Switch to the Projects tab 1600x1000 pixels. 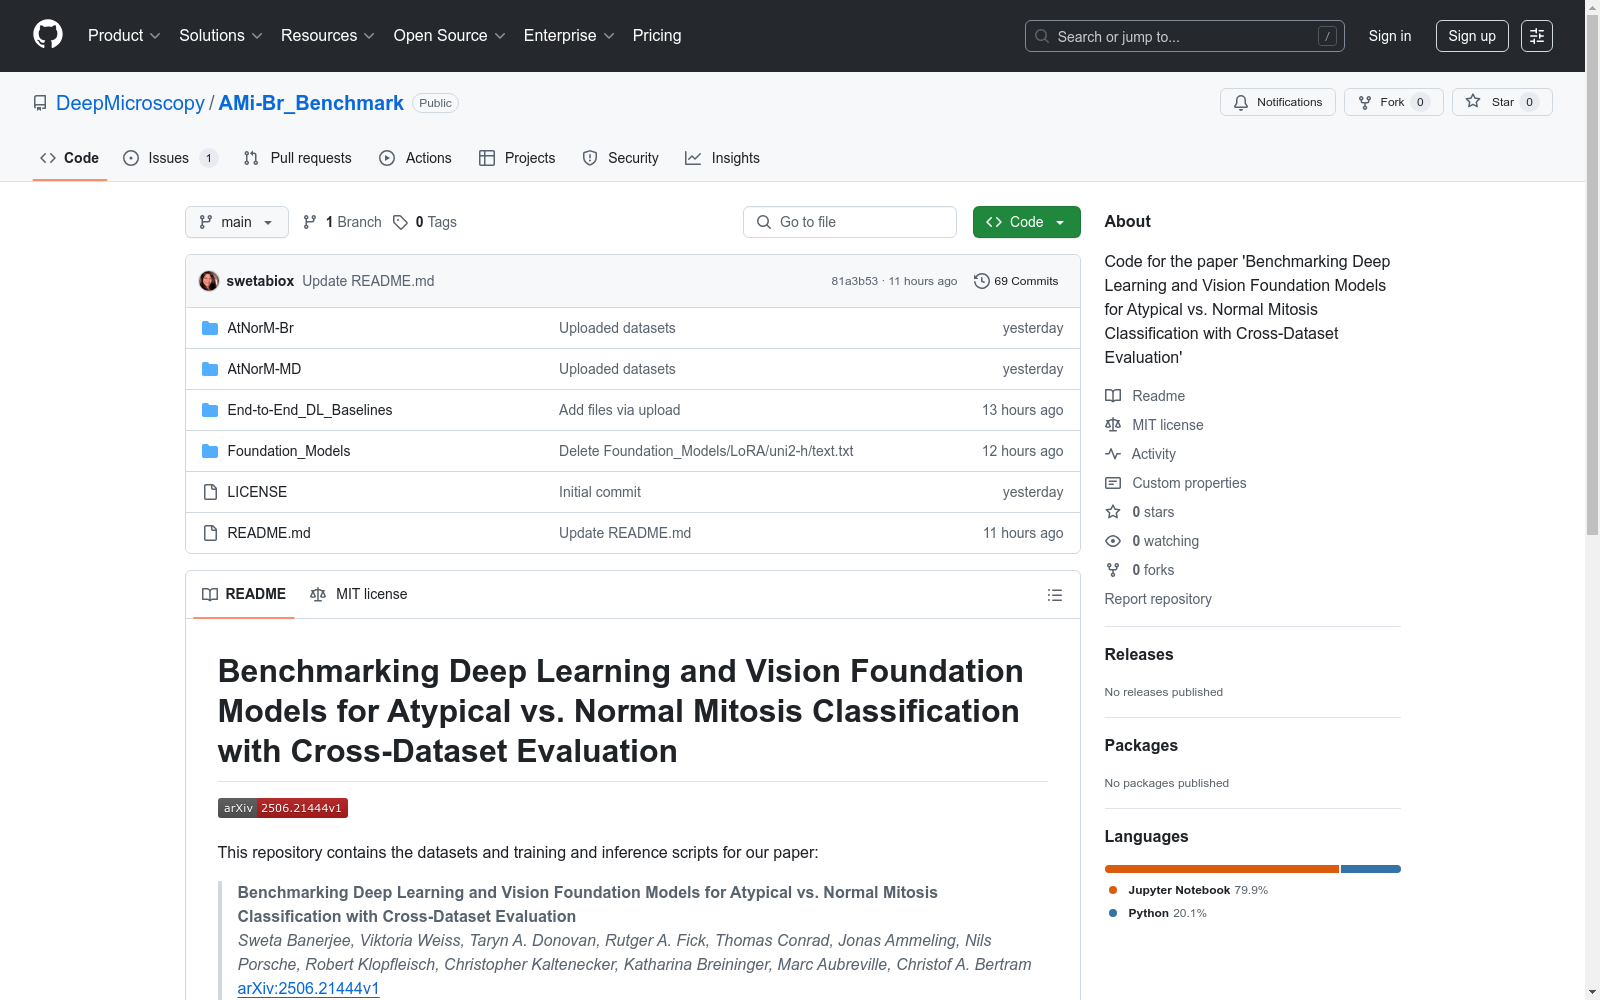tap(517, 158)
